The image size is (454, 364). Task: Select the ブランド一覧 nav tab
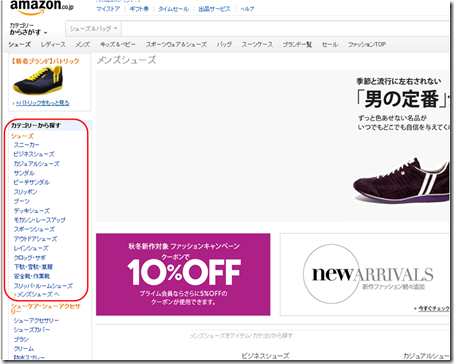[297, 44]
